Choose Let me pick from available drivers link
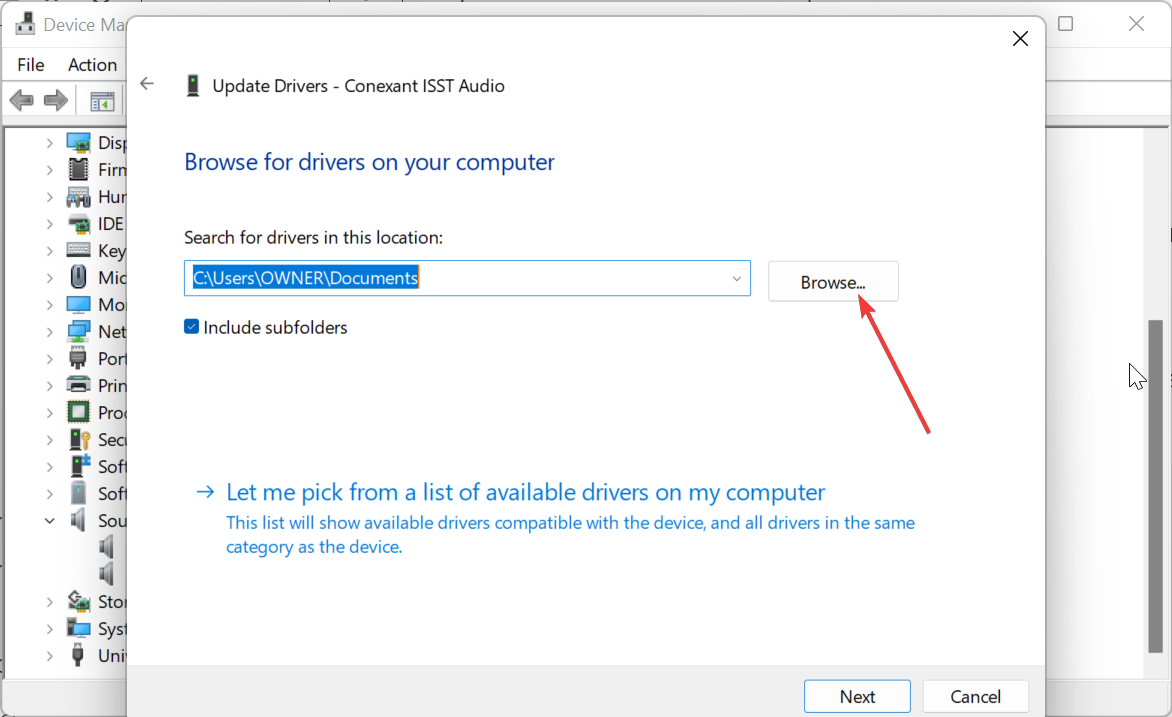This screenshot has height=717, width=1172. tap(525, 492)
